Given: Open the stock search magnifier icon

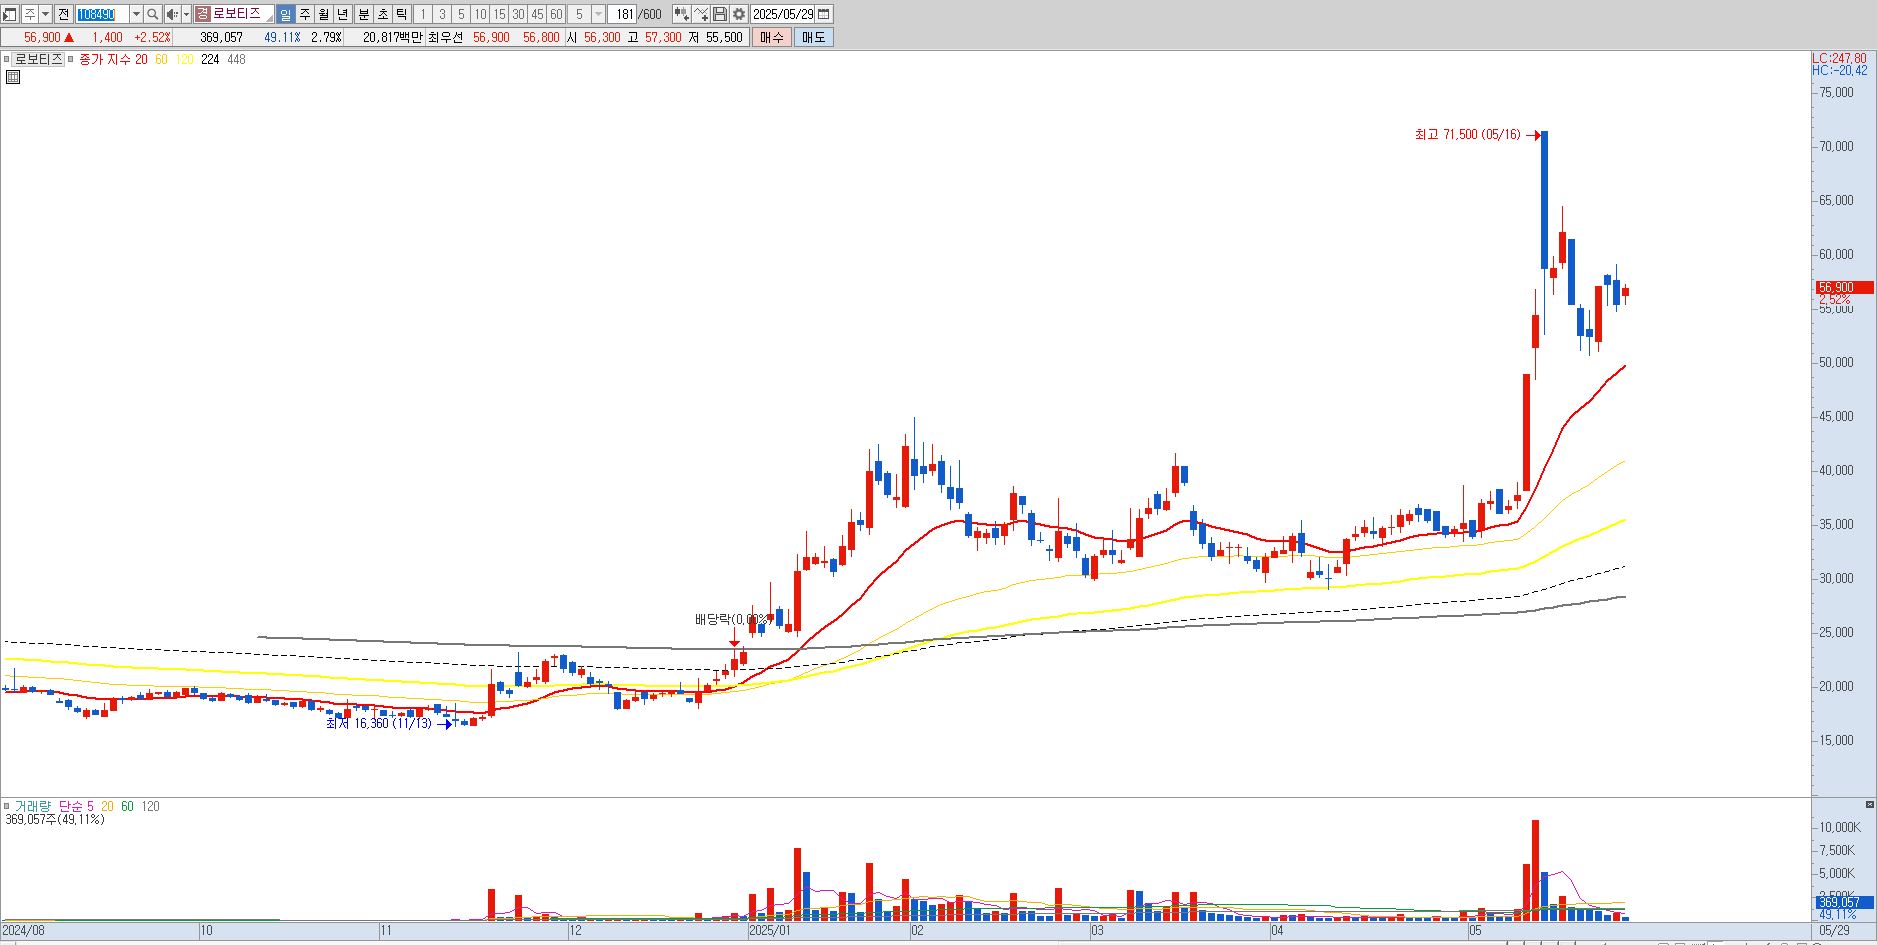Looking at the screenshot, I should (152, 14).
